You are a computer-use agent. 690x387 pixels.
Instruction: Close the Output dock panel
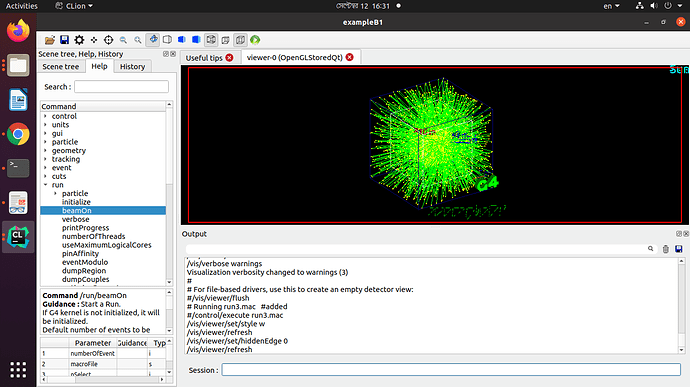(686, 234)
